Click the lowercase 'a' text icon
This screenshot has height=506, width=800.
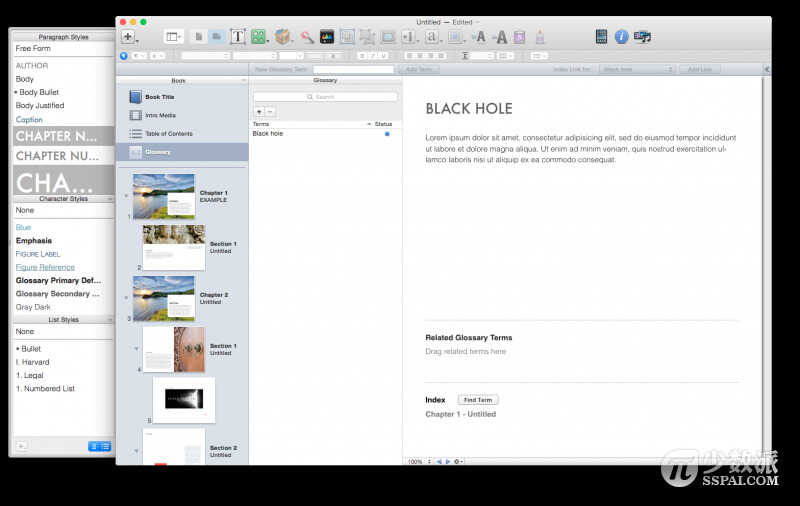(432, 37)
